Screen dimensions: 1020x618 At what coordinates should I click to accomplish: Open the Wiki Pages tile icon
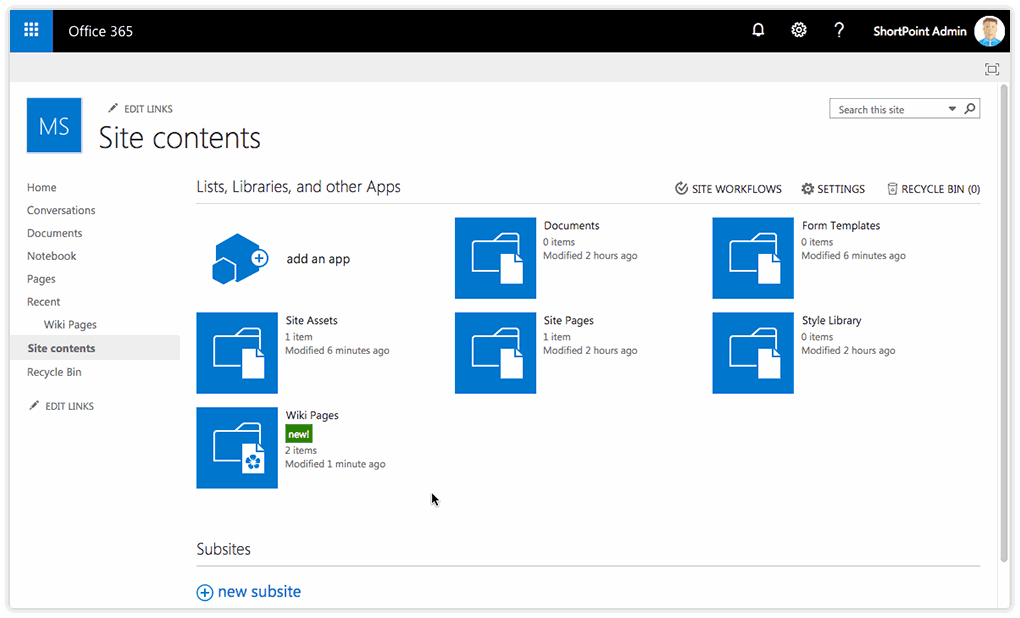(x=237, y=448)
